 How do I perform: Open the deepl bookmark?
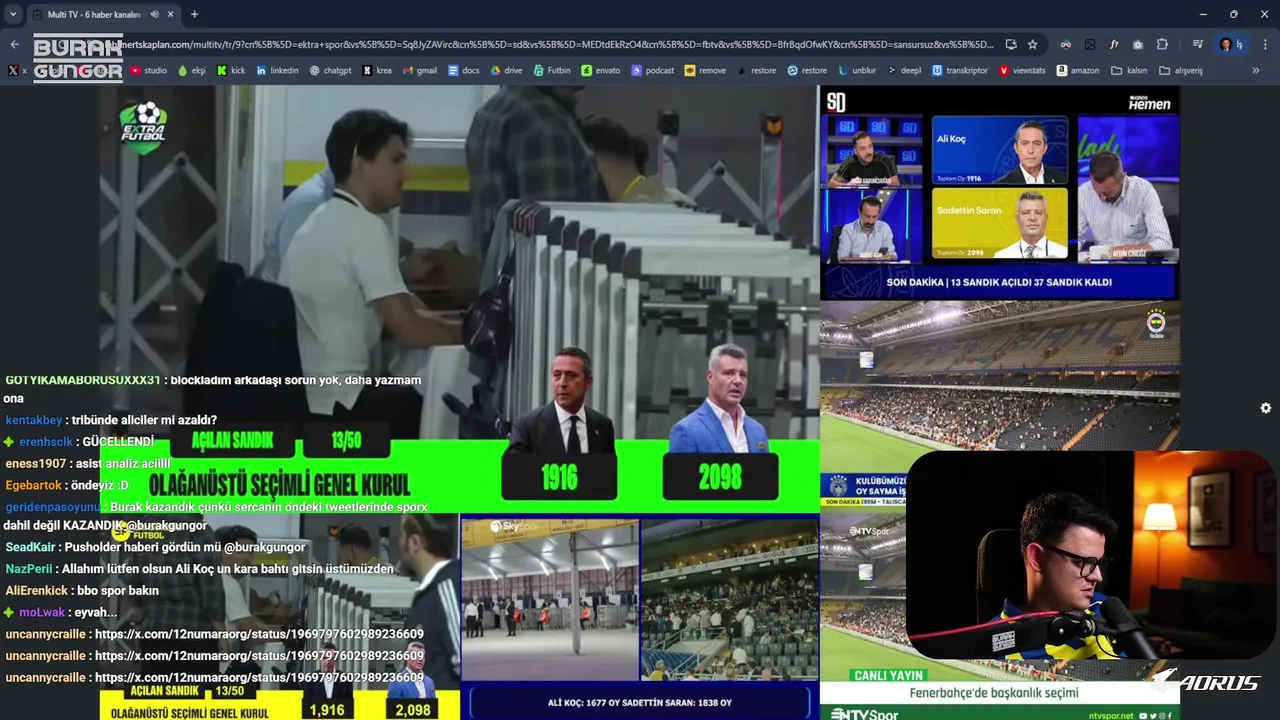click(904, 71)
